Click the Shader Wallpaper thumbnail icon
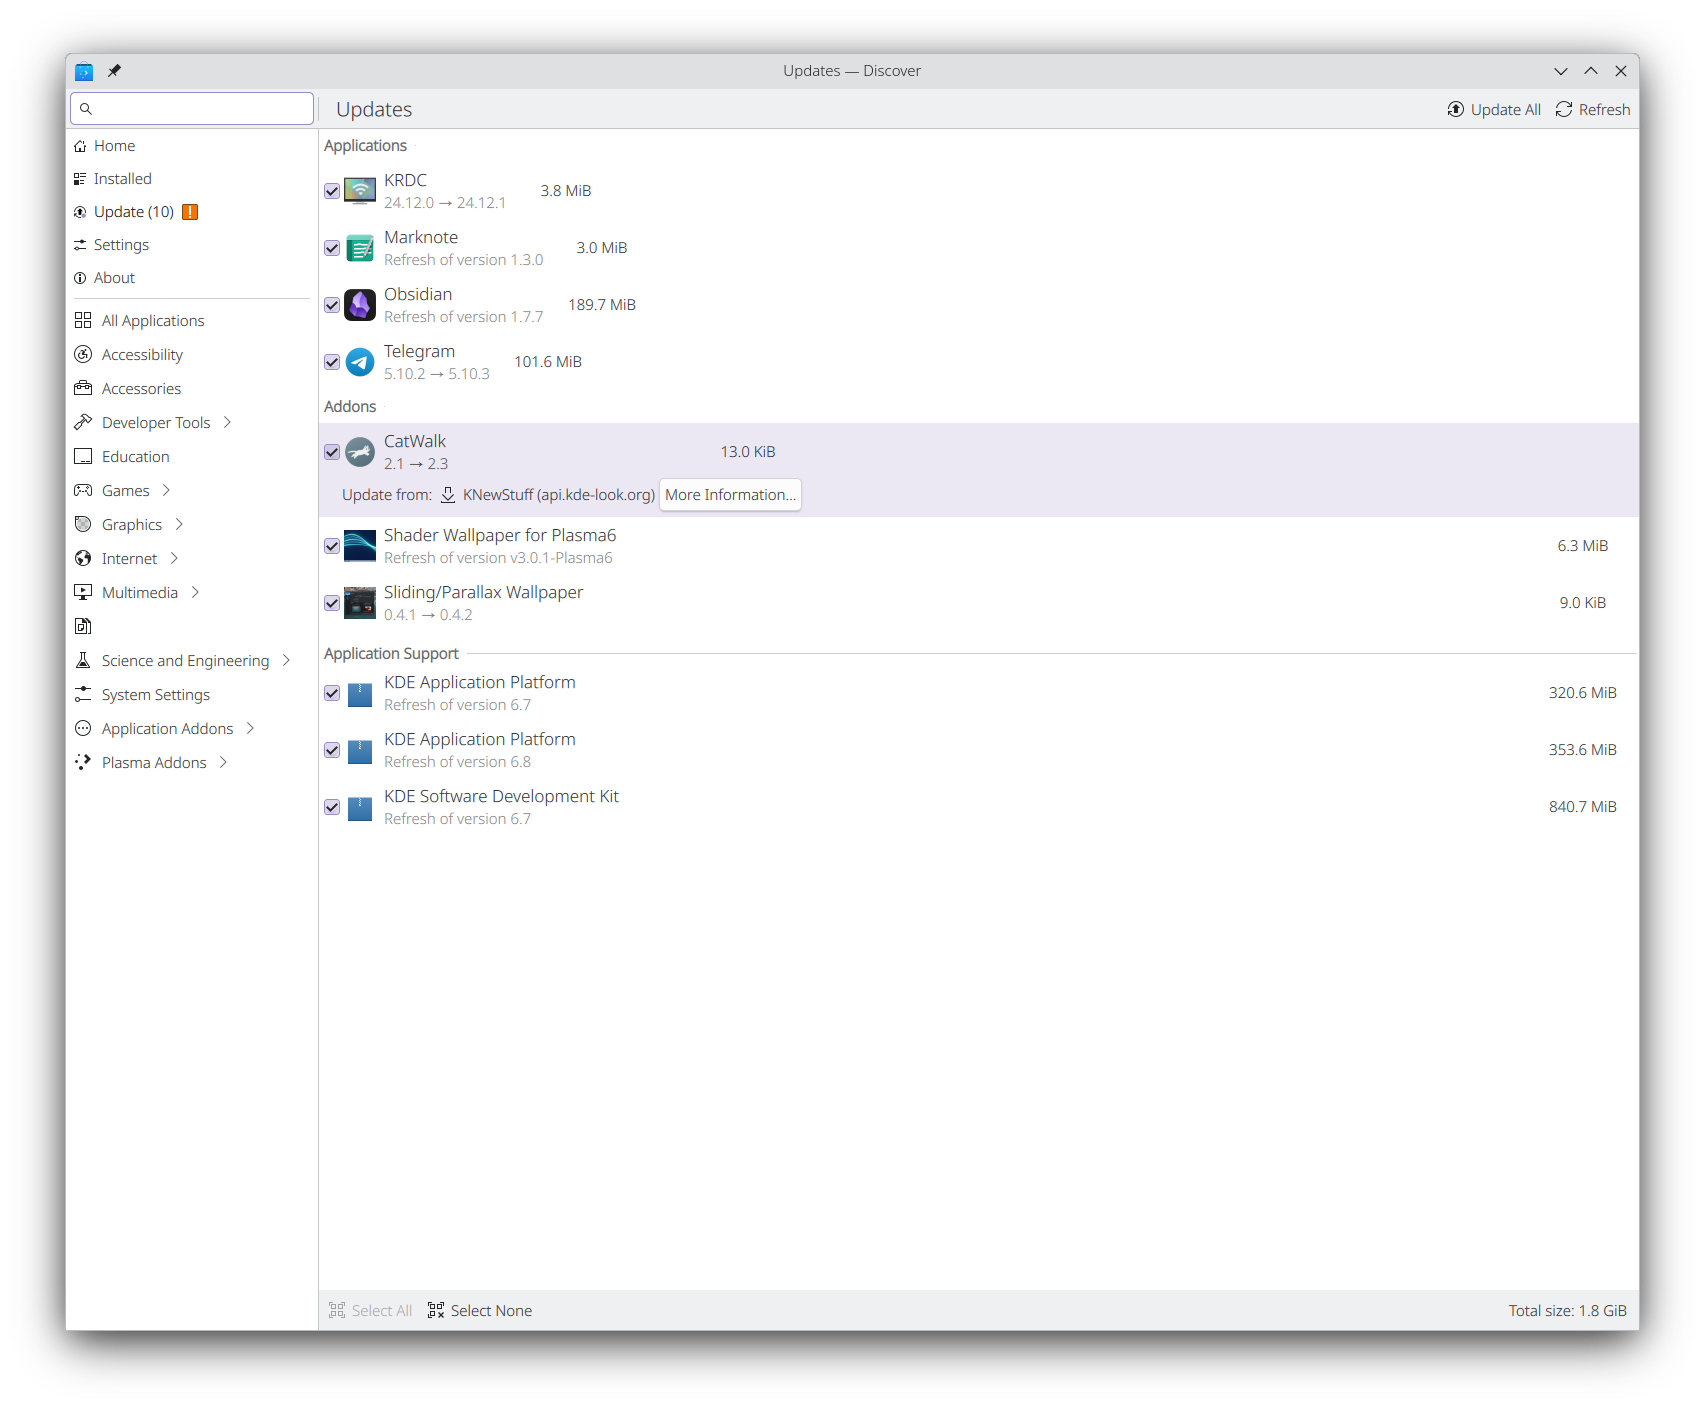The height and width of the screenshot is (1408, 1705). click(x=360, y=546)
